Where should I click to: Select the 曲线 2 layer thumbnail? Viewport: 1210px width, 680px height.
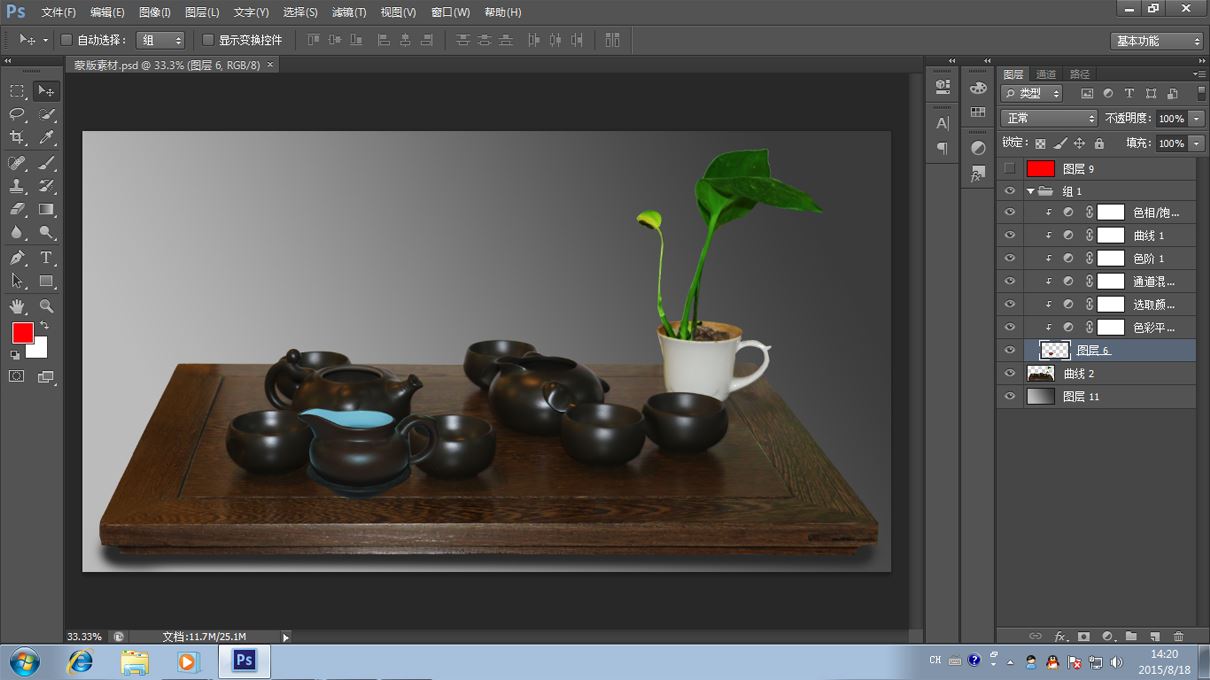click(1041, 373)
